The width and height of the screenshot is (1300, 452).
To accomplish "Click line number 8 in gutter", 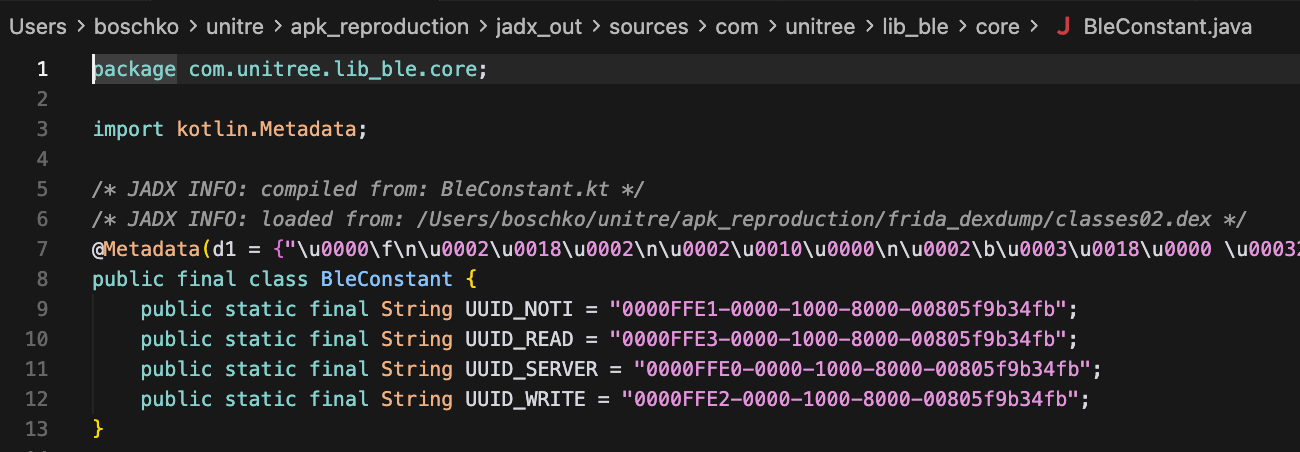I will click(x=41, y=279).
